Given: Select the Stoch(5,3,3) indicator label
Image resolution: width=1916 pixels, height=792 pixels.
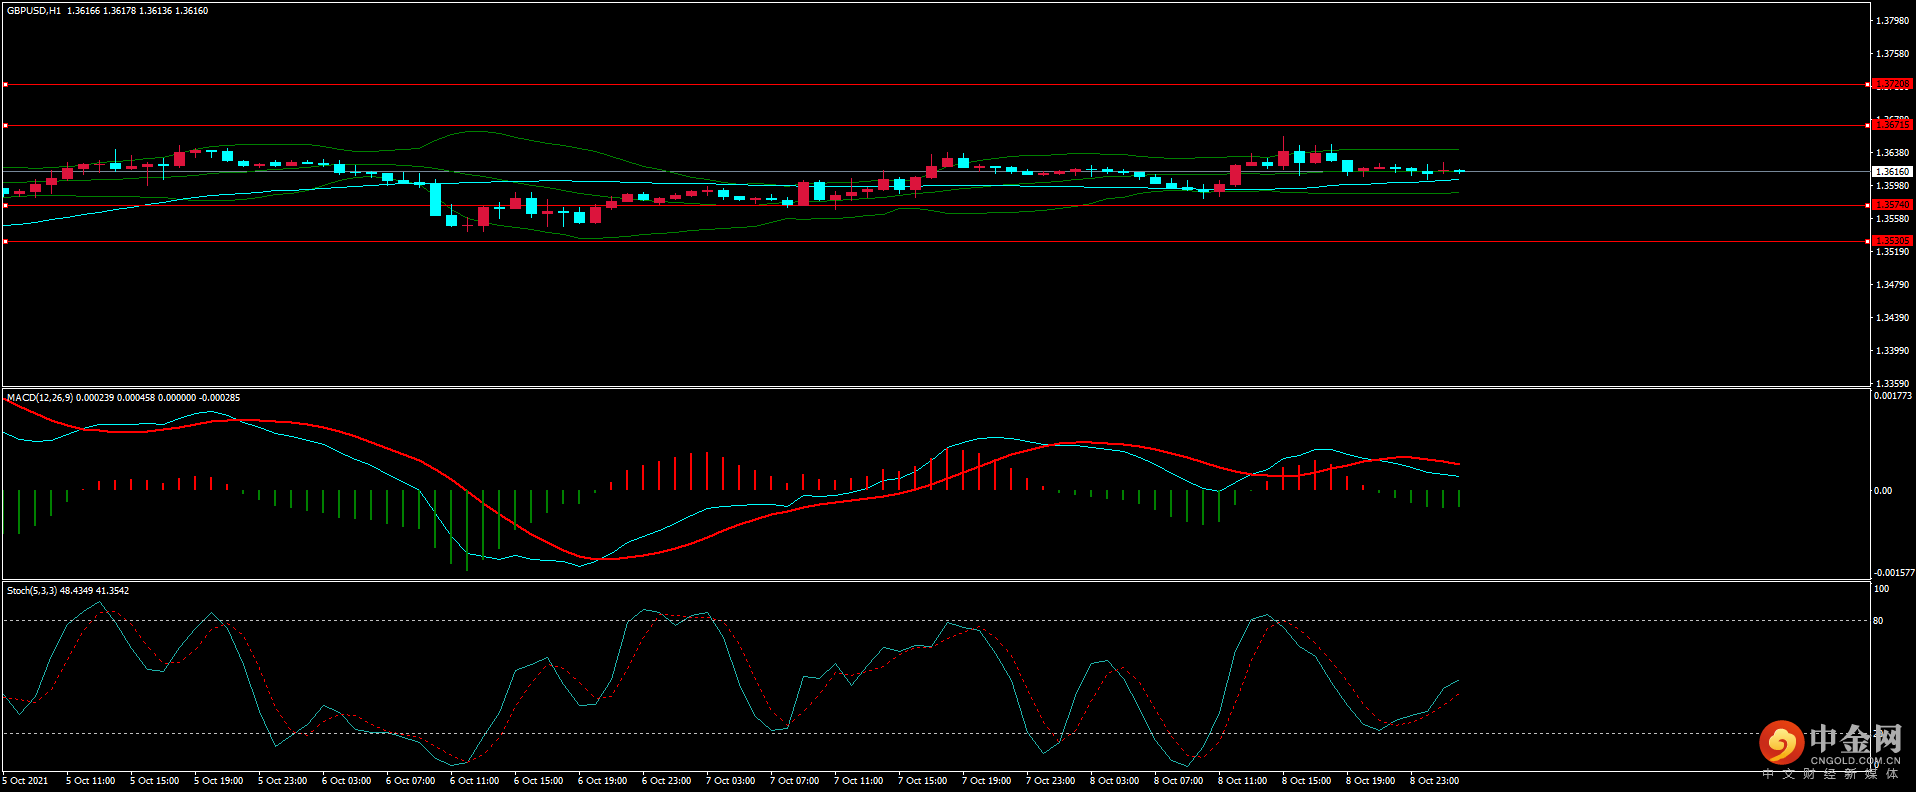Looking at the screenshot, I should click(x=32, y=591).
